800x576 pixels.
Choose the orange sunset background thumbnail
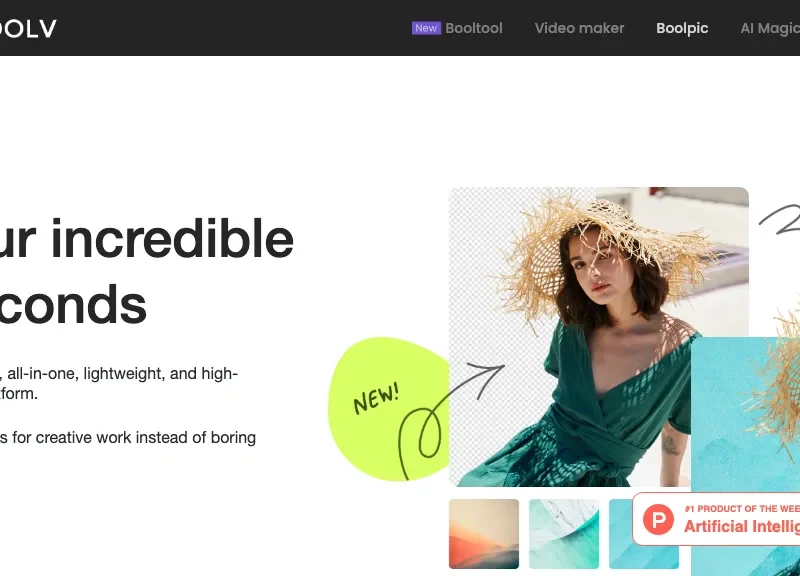484,534
